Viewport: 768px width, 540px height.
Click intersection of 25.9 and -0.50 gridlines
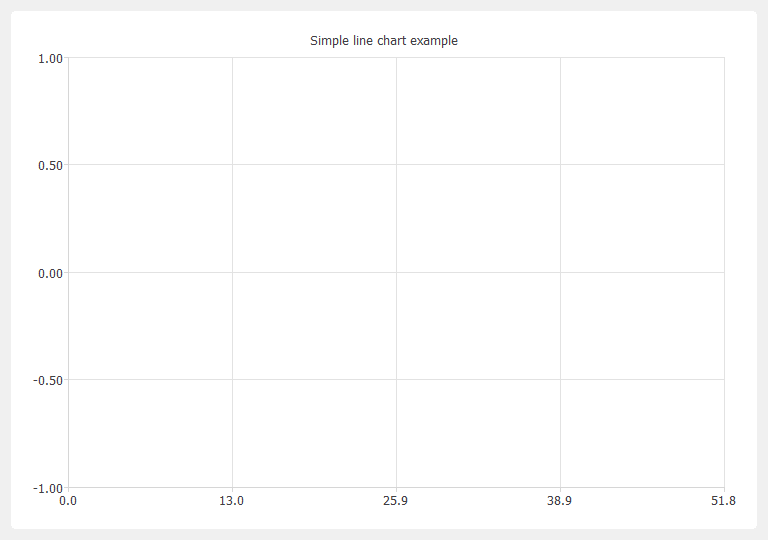click(396, 379)
